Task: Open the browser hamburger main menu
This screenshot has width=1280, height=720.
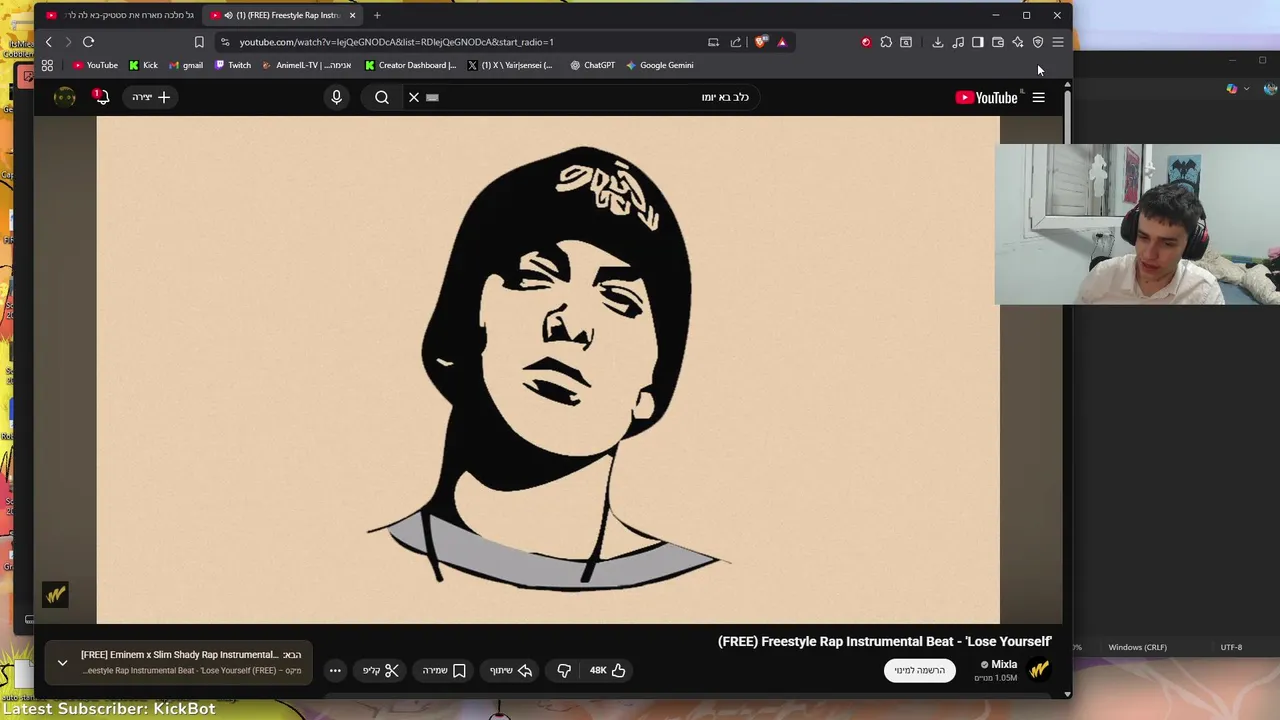Action: click(x=1058, y=42)
